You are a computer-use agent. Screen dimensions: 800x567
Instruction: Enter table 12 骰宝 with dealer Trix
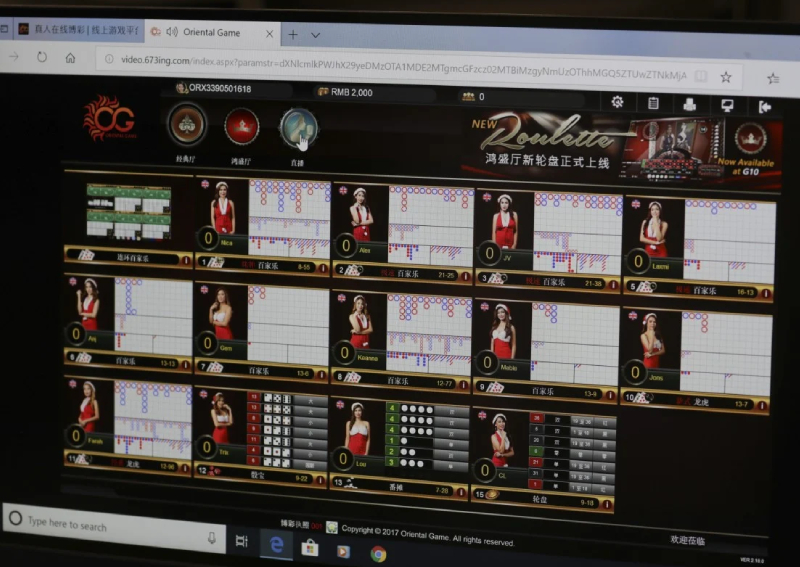[x=260, y=438]
